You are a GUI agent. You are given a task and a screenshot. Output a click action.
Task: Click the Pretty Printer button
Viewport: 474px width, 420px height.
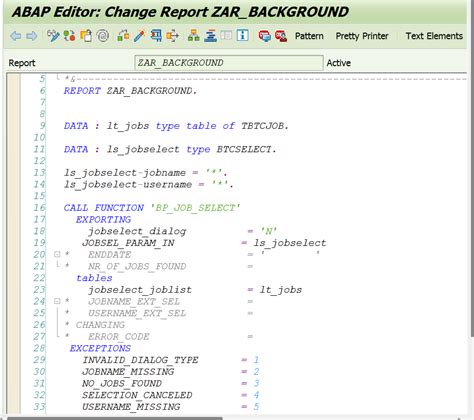tap(362, 36)
